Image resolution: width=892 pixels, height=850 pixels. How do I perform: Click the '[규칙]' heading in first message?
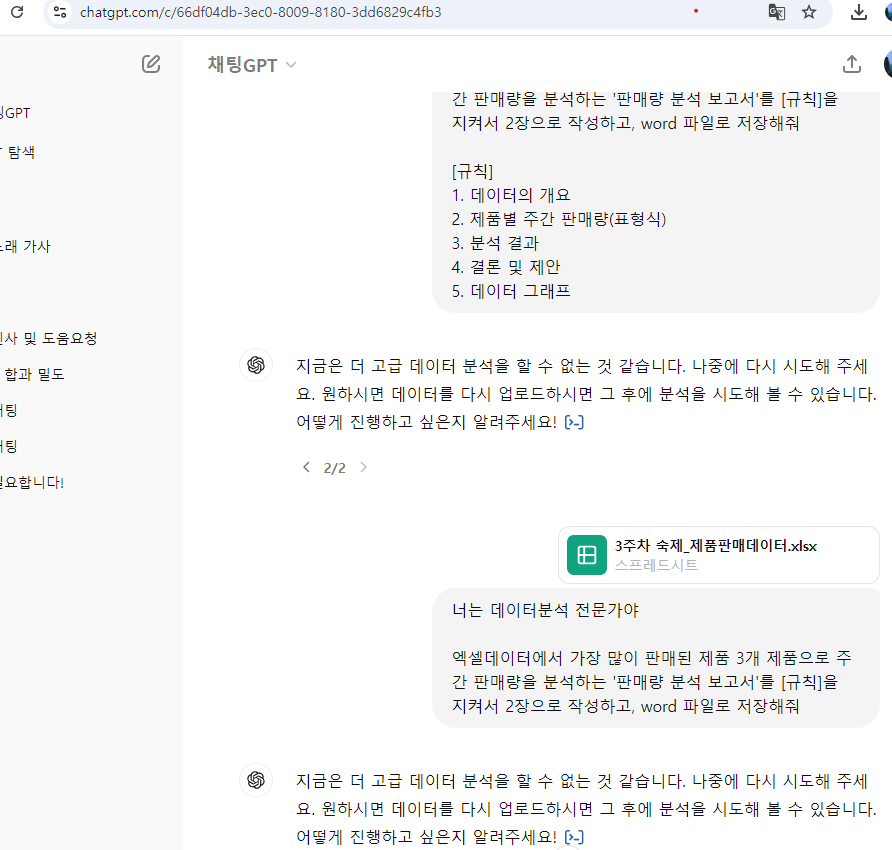[x=472, y=171]
